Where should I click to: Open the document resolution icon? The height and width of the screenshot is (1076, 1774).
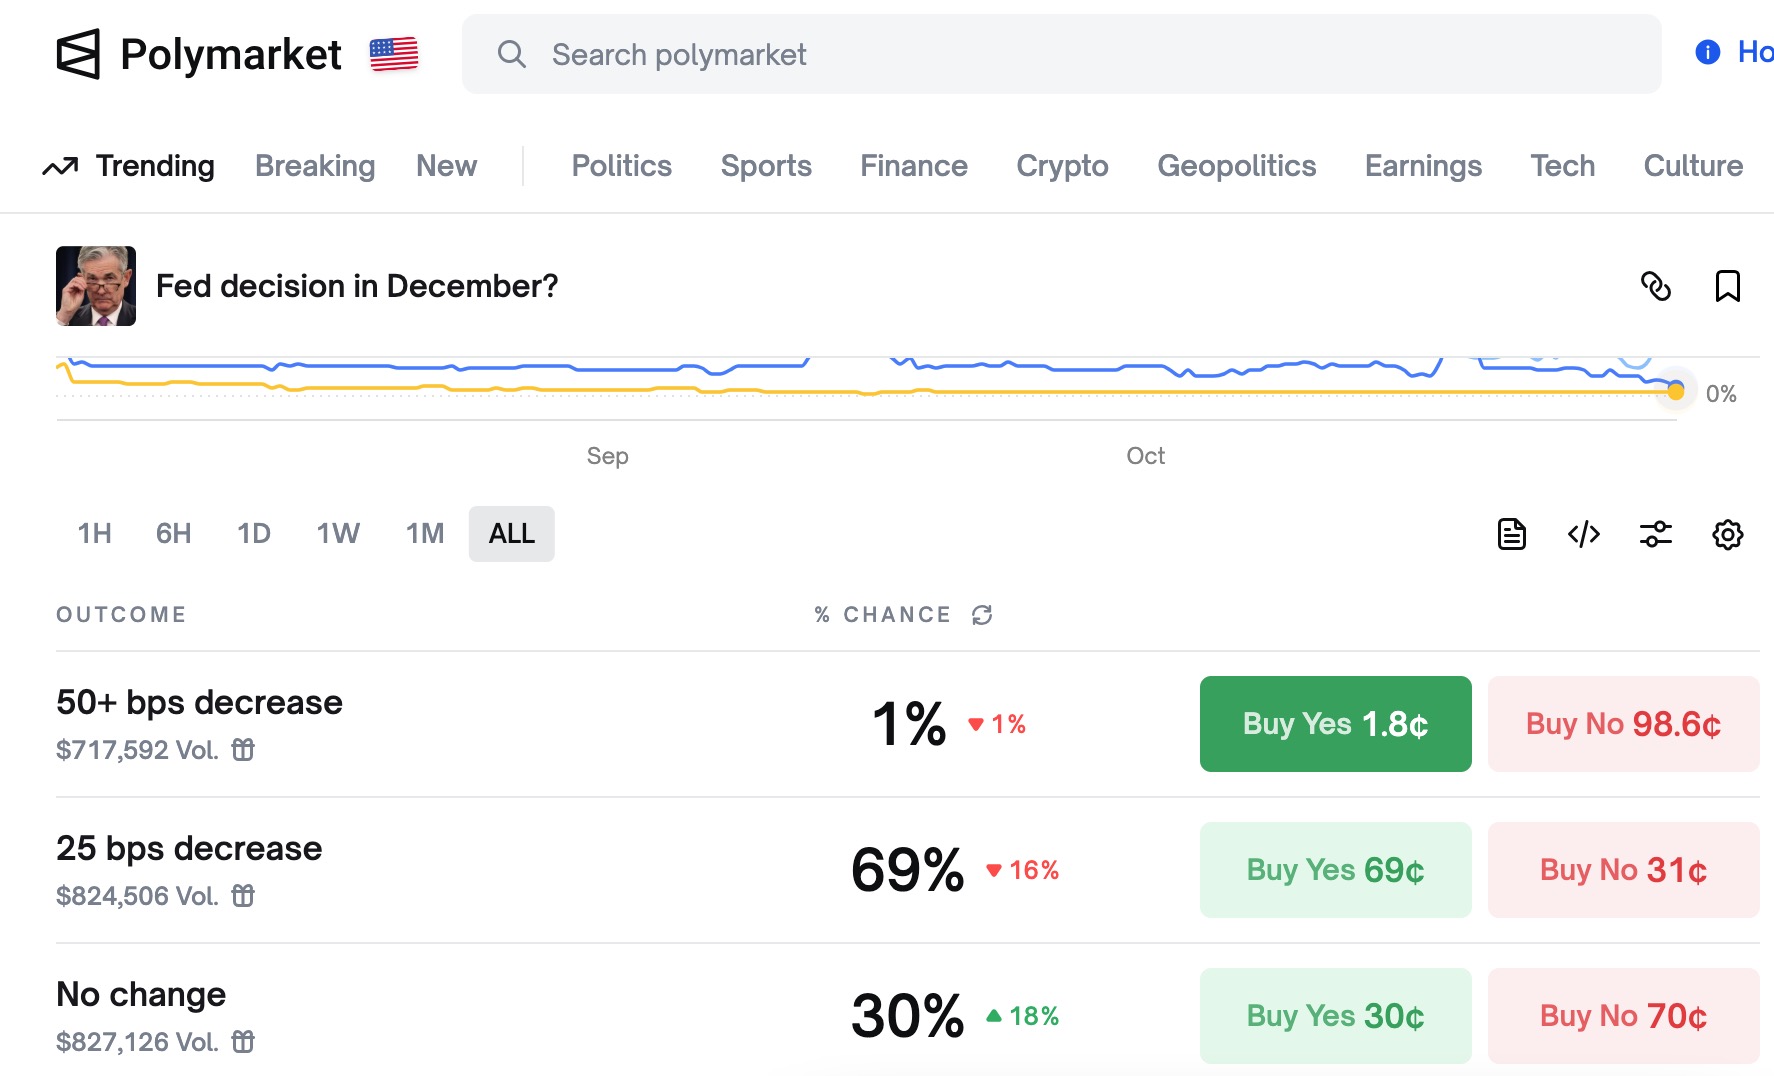coord(1512,534)
